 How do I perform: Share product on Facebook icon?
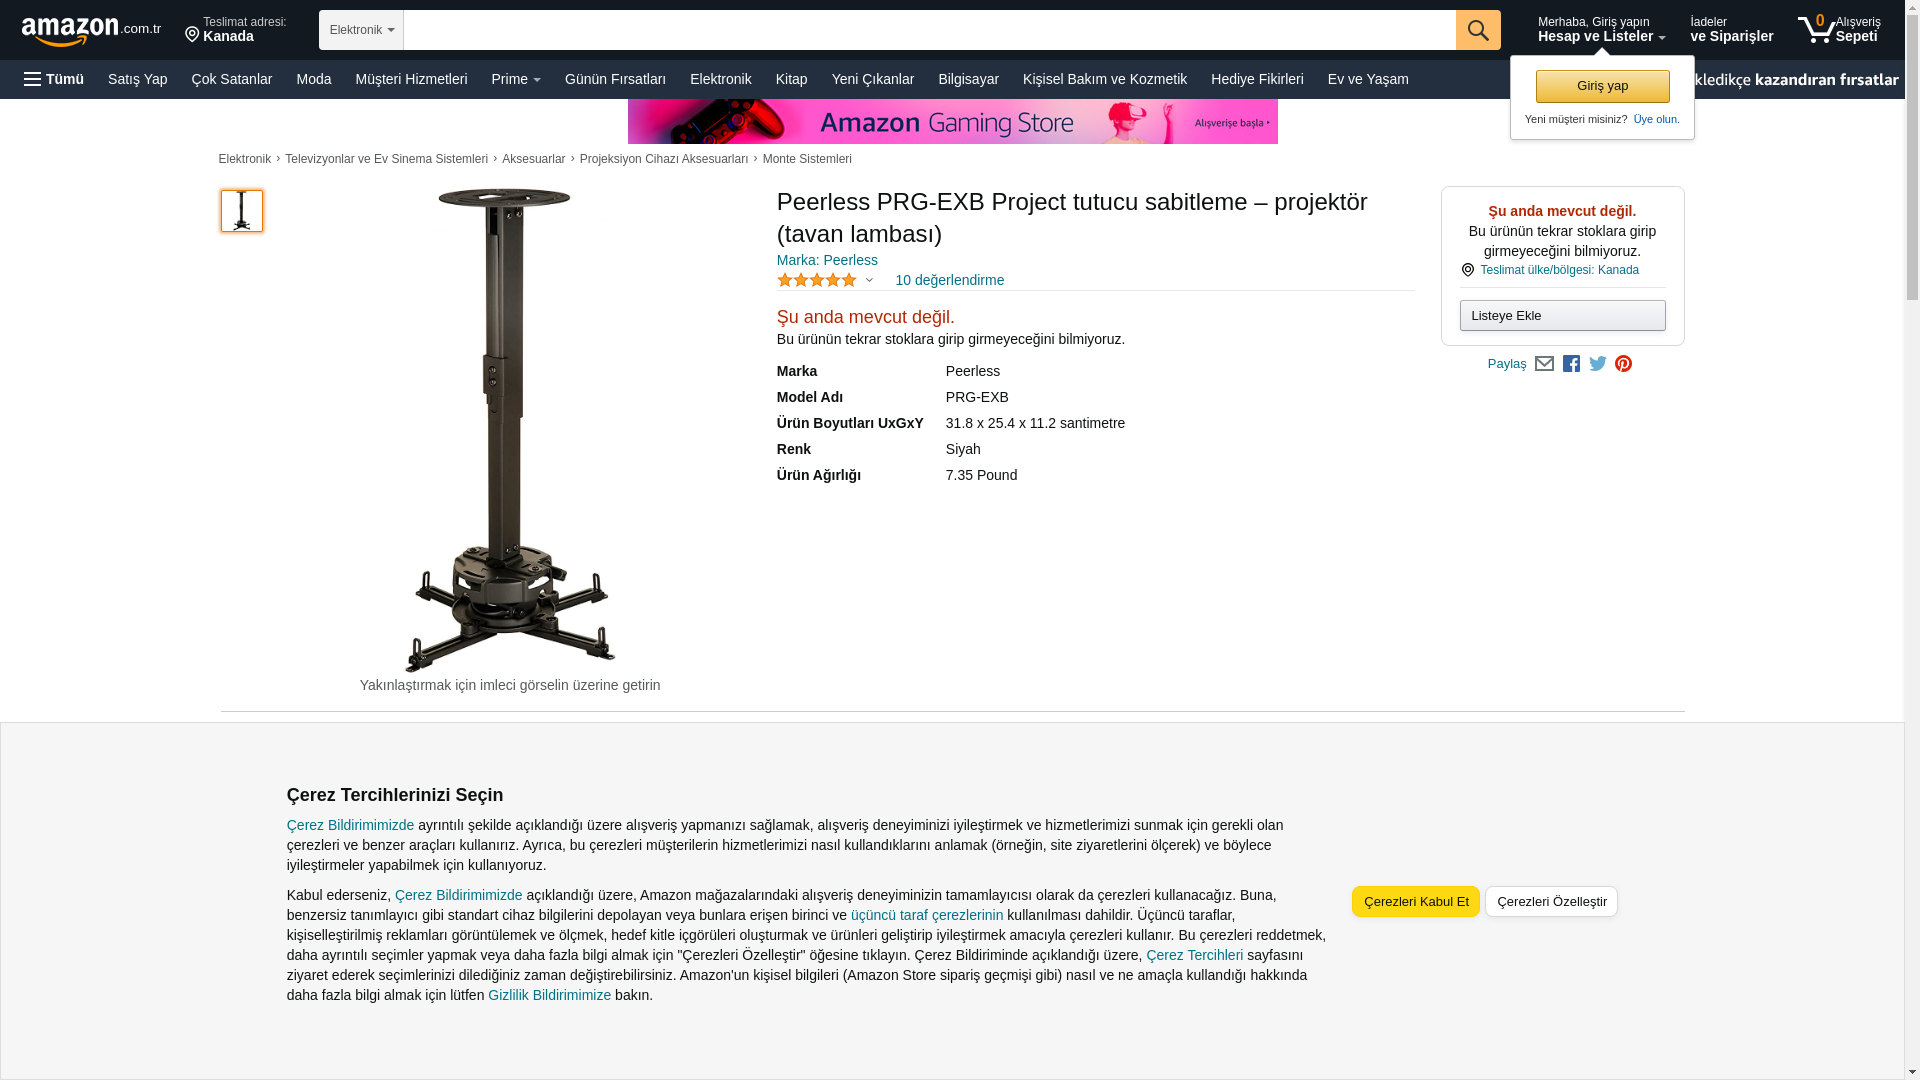1571,364
